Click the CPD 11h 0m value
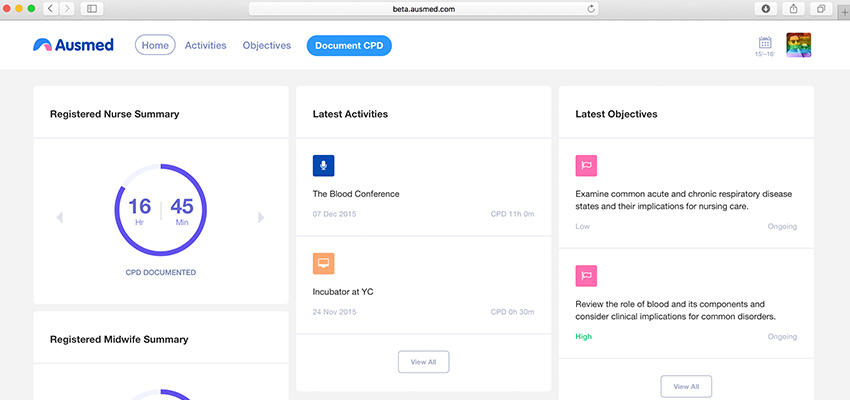Image resolution: width=850 pixels, height=400 pixels. 512,214
